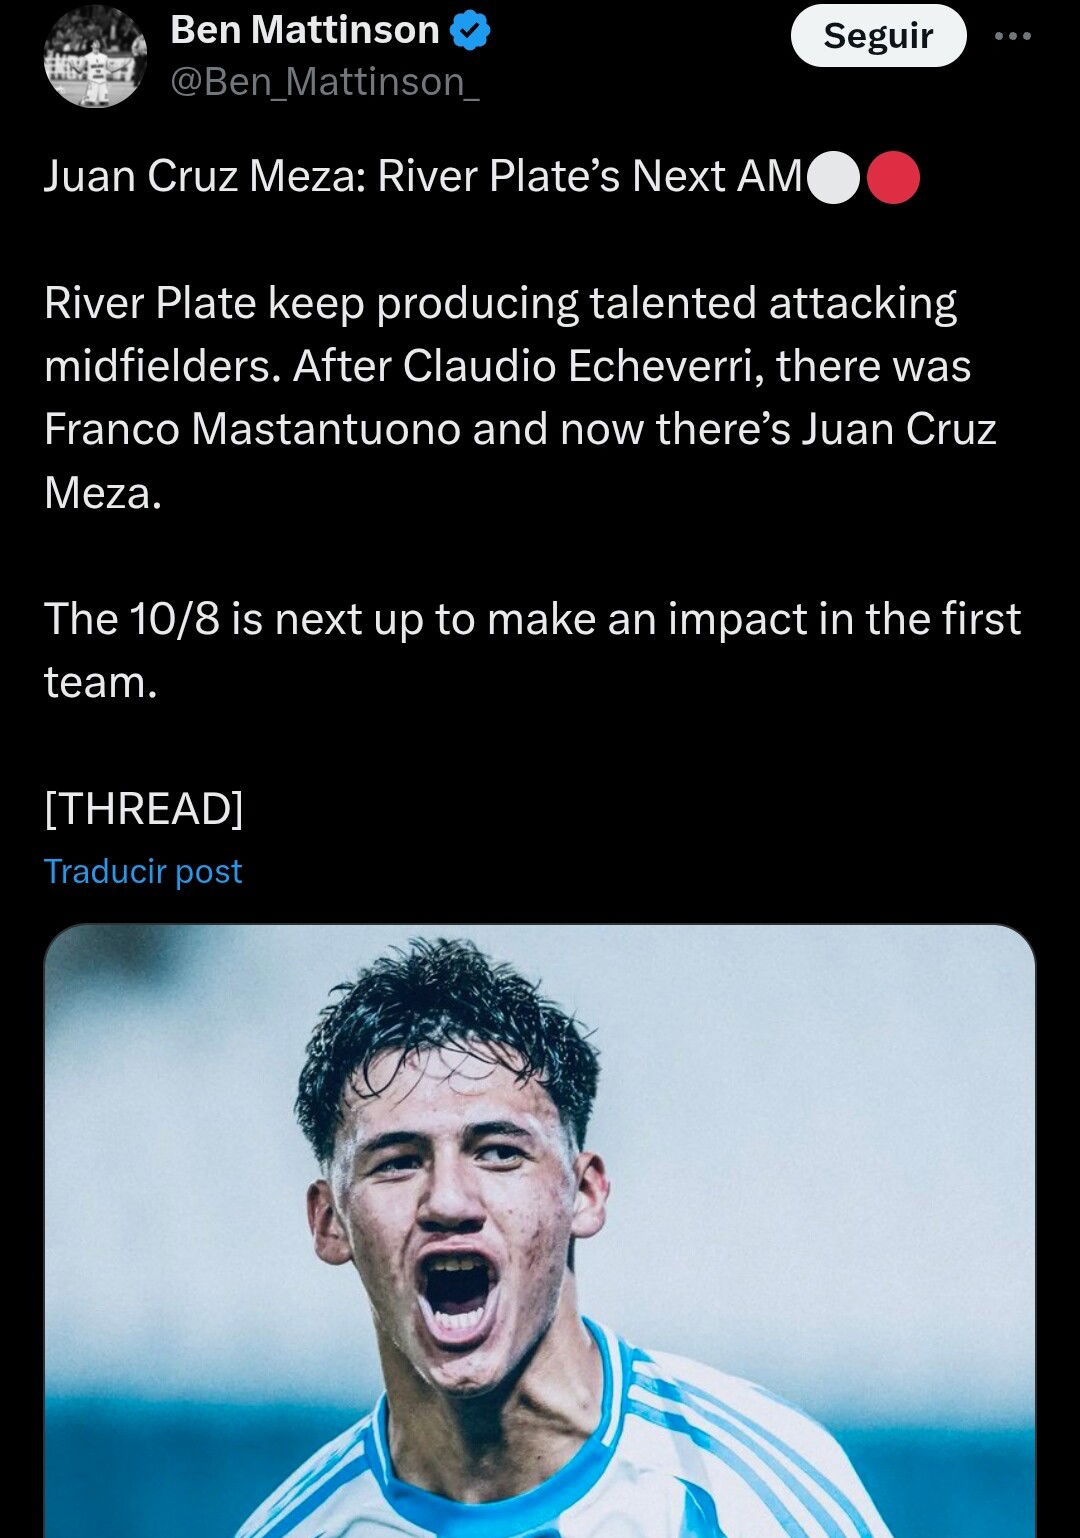This screenshot has height=1538, width=1080.
Task: Click the blue verified badge
Action: pyautogui.click(x=470, y=31)
